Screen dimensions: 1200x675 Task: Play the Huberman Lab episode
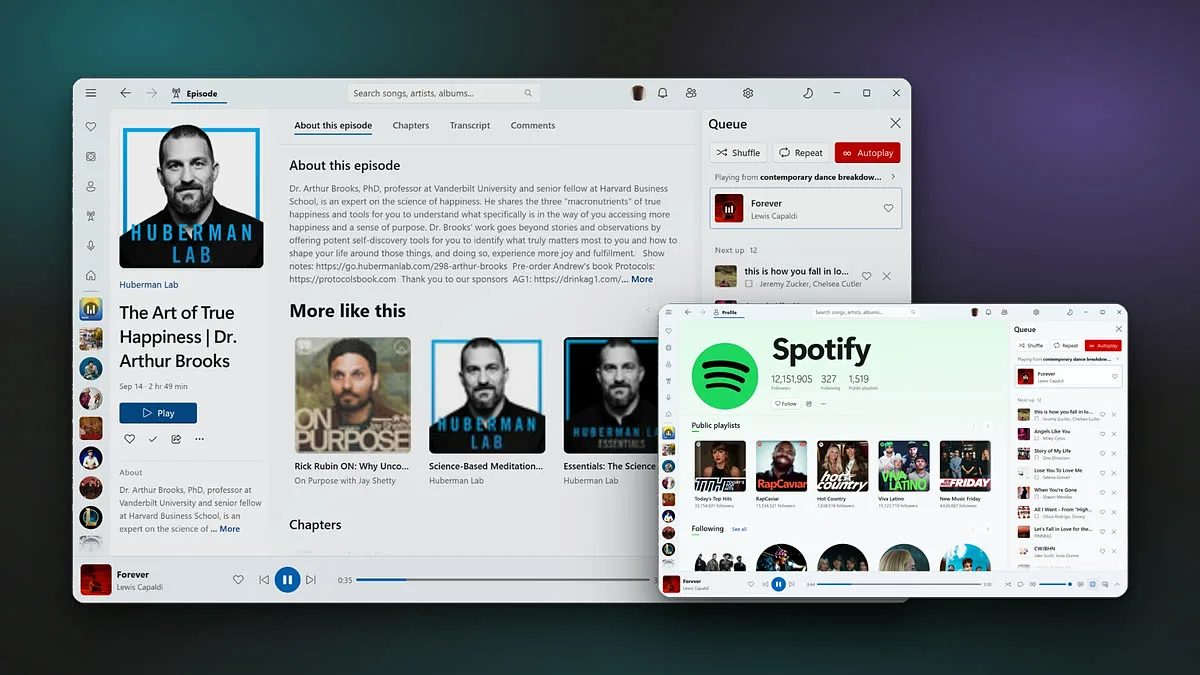tap(158, 413)
